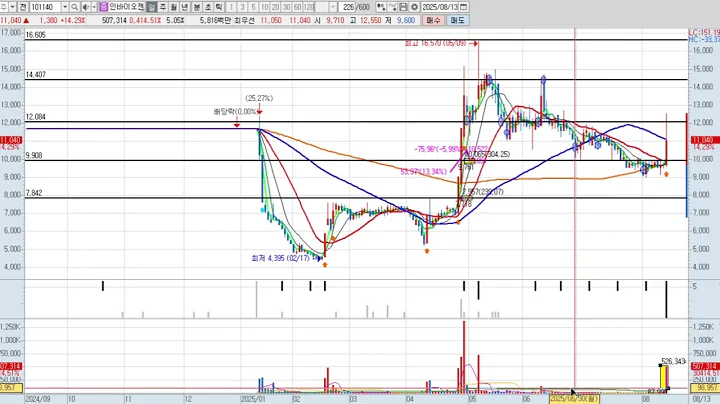Viewport: 720px width, 404px height.
Task: Choose the 30 interval button
Action: 287,7
